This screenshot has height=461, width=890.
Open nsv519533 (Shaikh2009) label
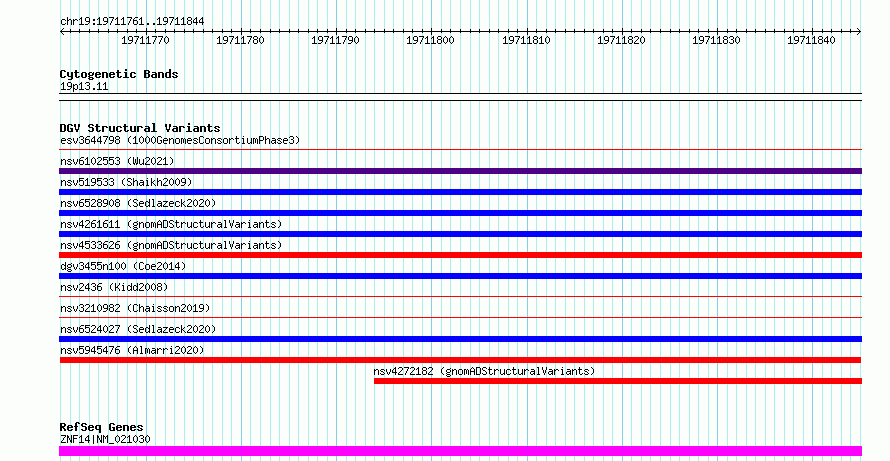click(x=126, y=182)
